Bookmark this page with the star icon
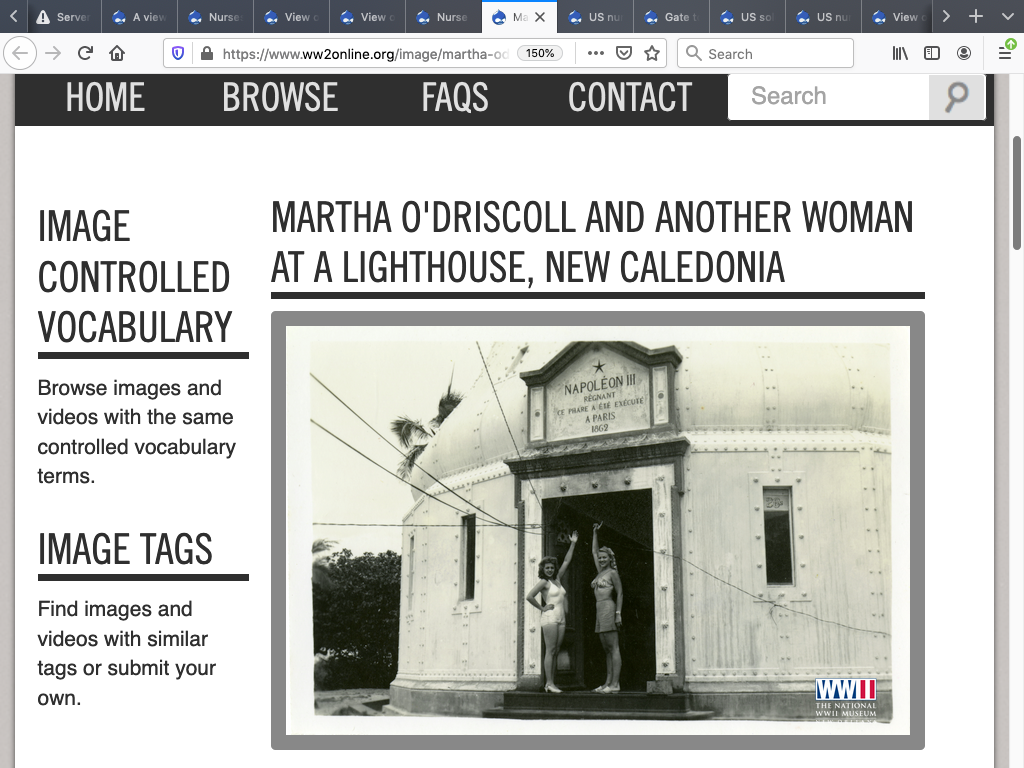The image size is (1024, 768). click(652, 54)
